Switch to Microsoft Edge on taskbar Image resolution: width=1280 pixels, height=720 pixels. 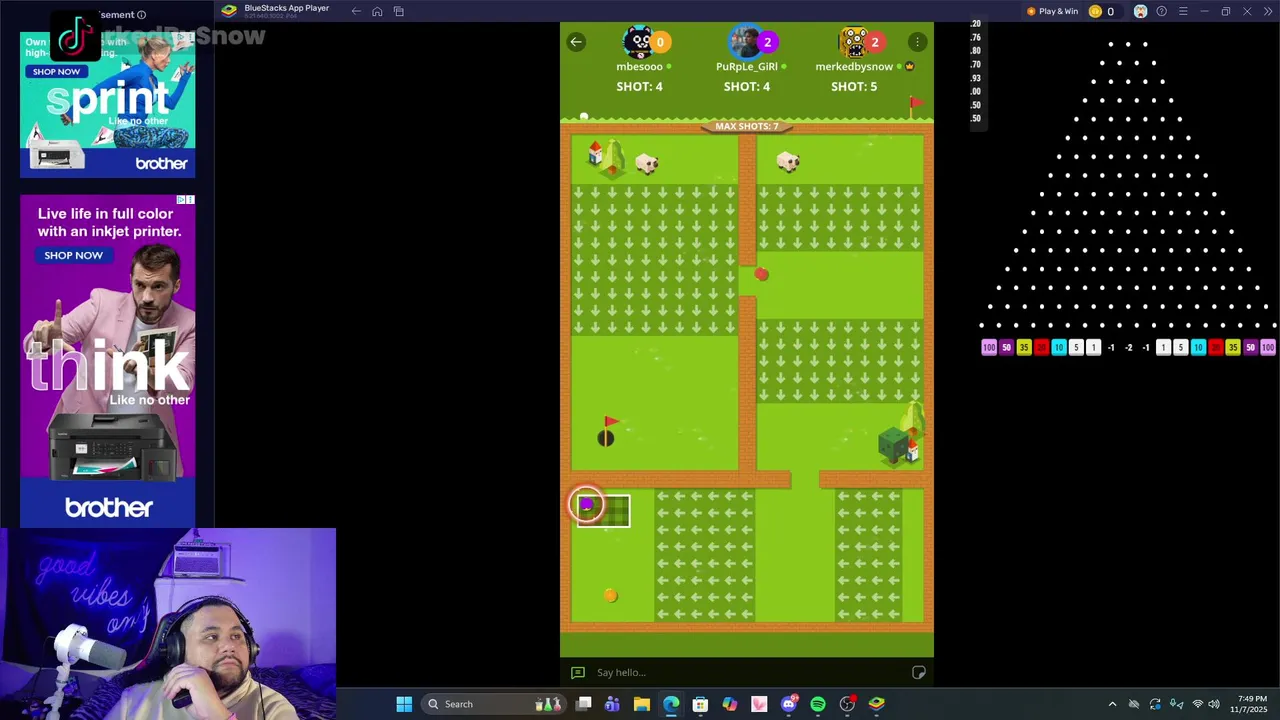pos(671,704)
